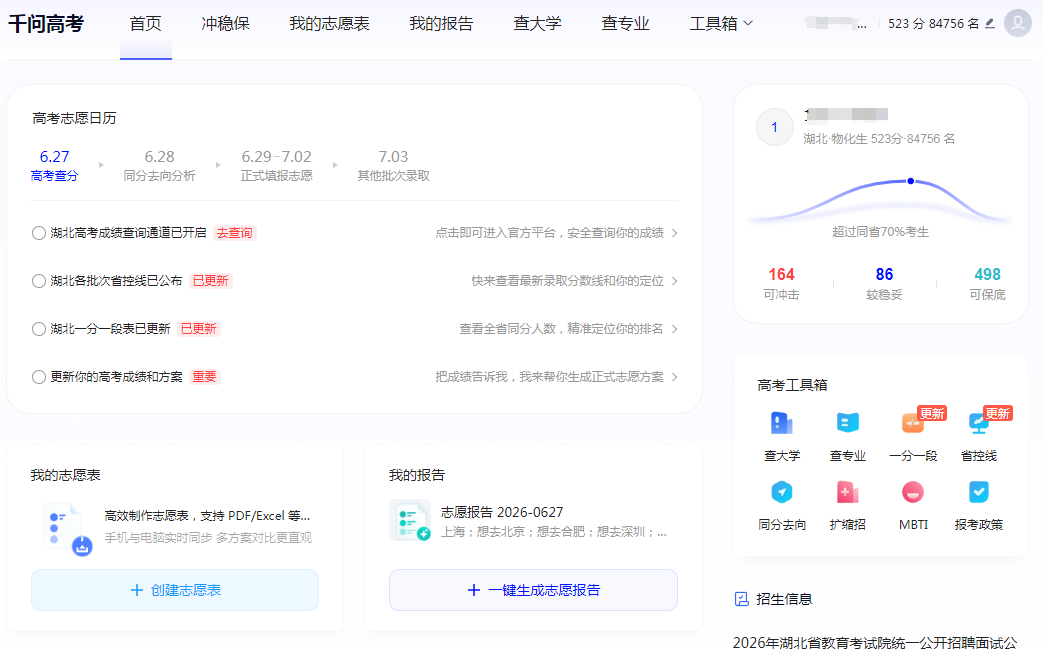Tick the radio for 湖北一分一段表已更新

point(39,328)
